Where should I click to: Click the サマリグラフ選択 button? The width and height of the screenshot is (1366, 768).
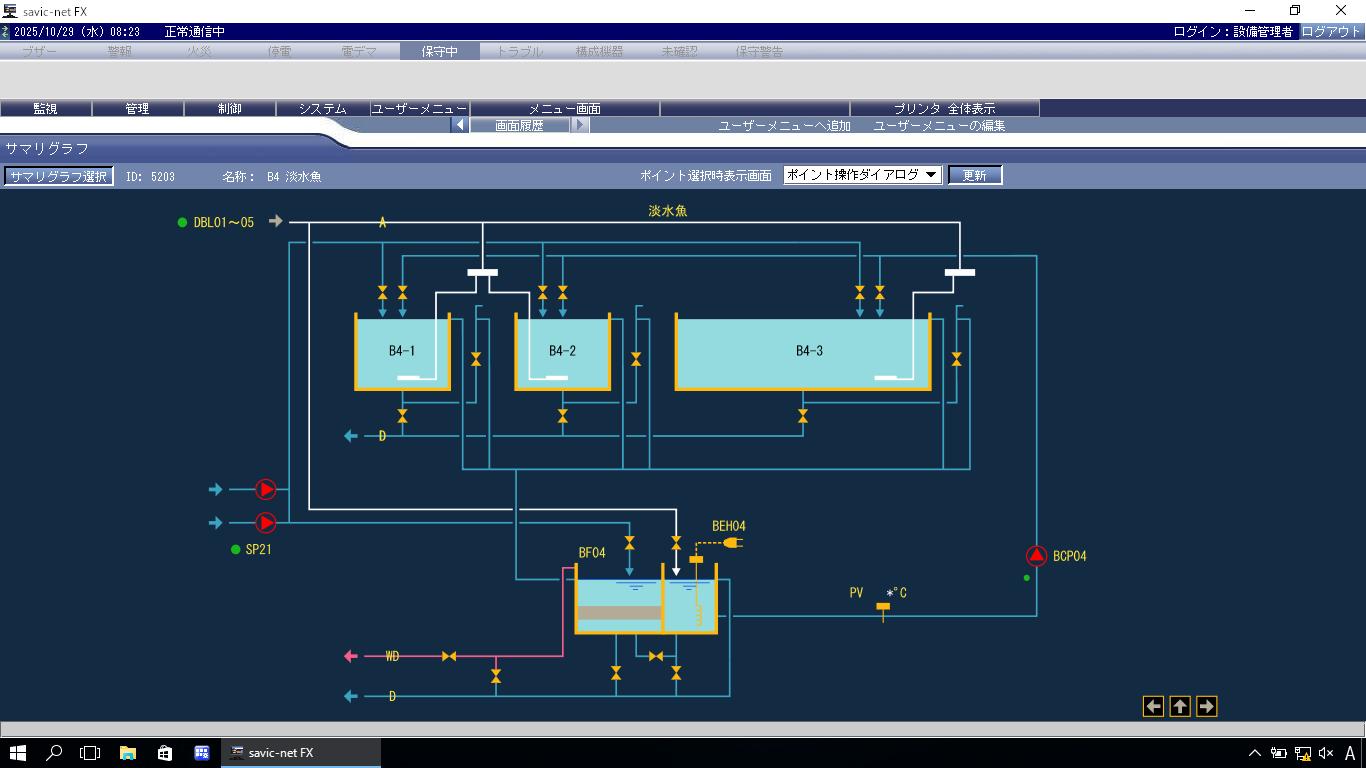58,176
